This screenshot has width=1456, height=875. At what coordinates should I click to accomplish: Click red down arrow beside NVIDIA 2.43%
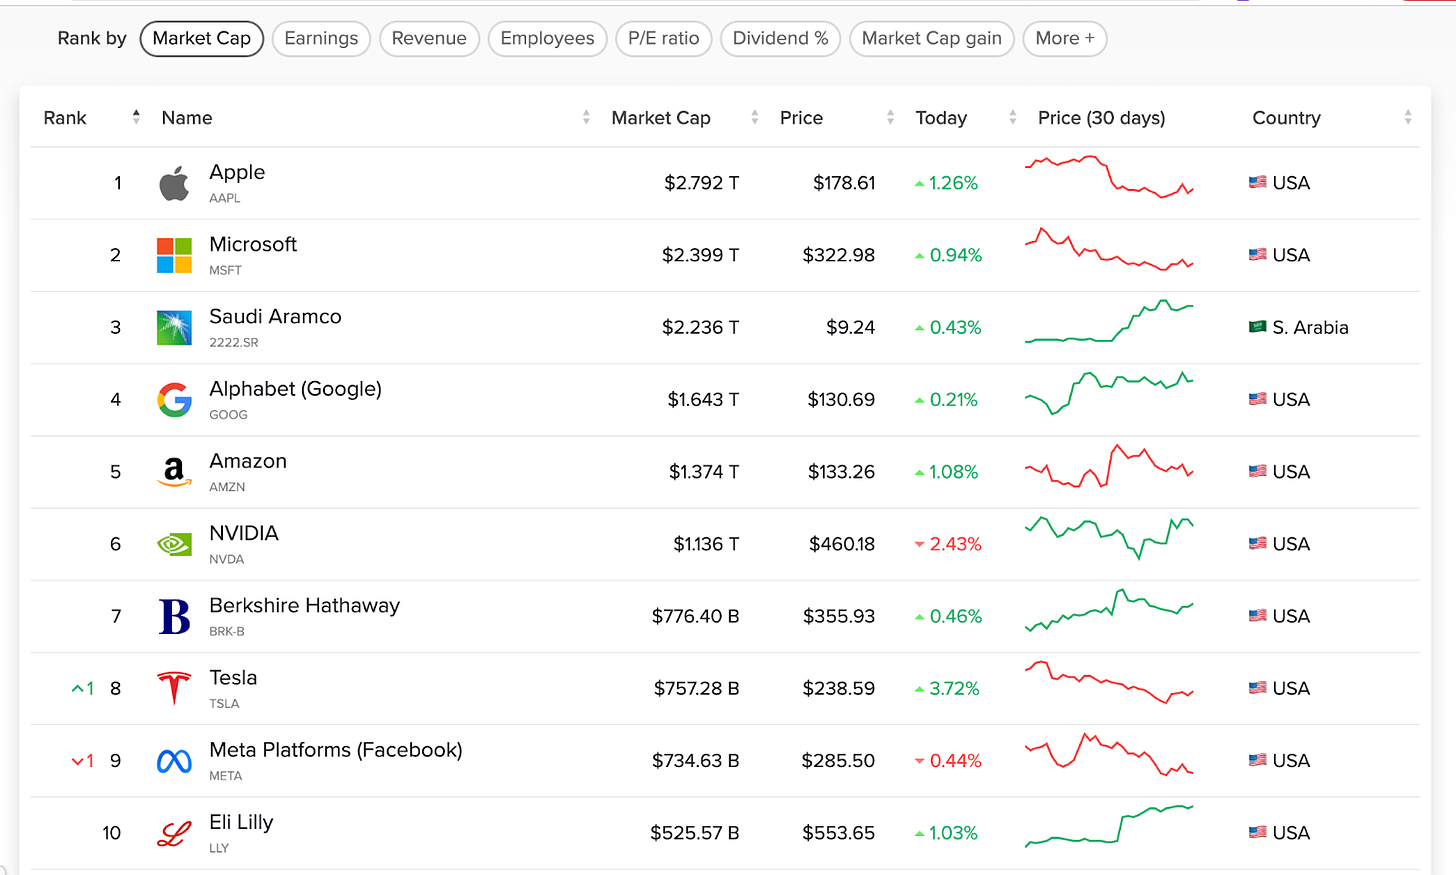pos(919,545)
